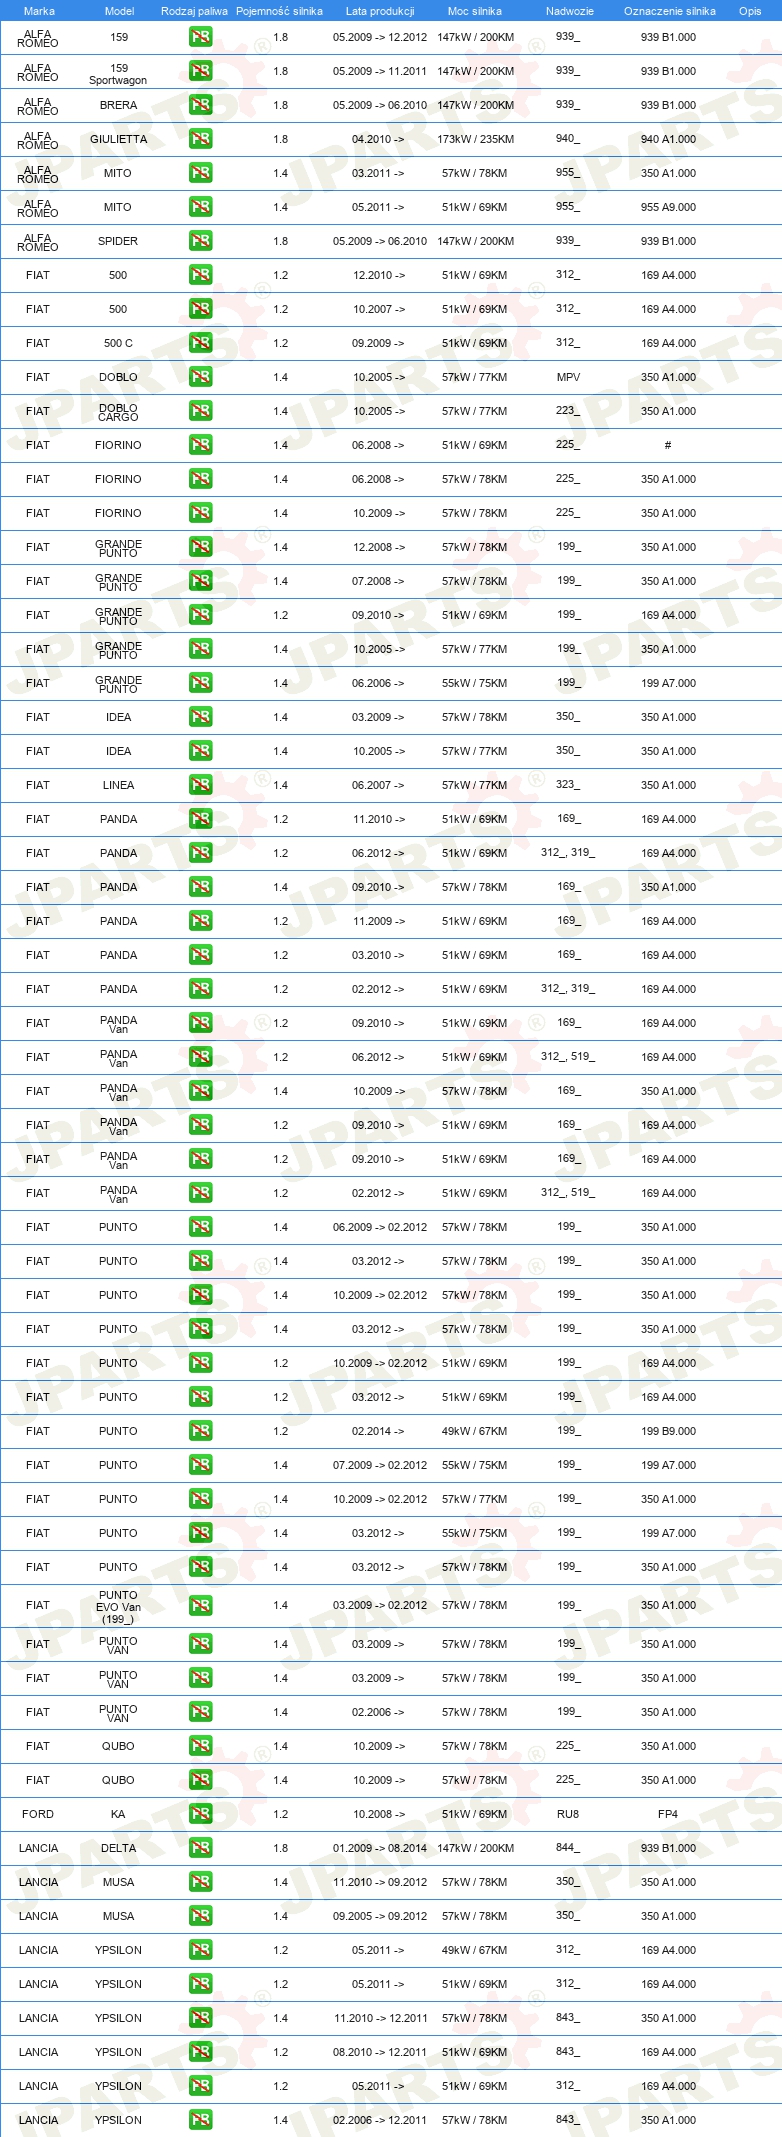The image size is (782, 2137).
Task: Click the fuel icon in the FIAT LINEA row
Action: (x=200, y=785)
